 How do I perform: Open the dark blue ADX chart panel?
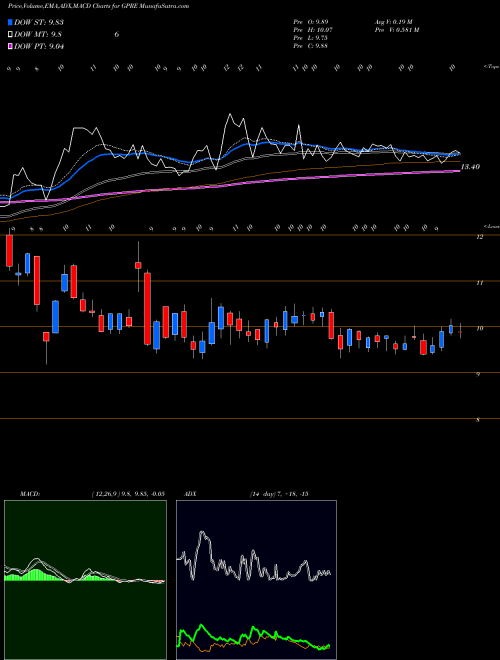point(256,580)
